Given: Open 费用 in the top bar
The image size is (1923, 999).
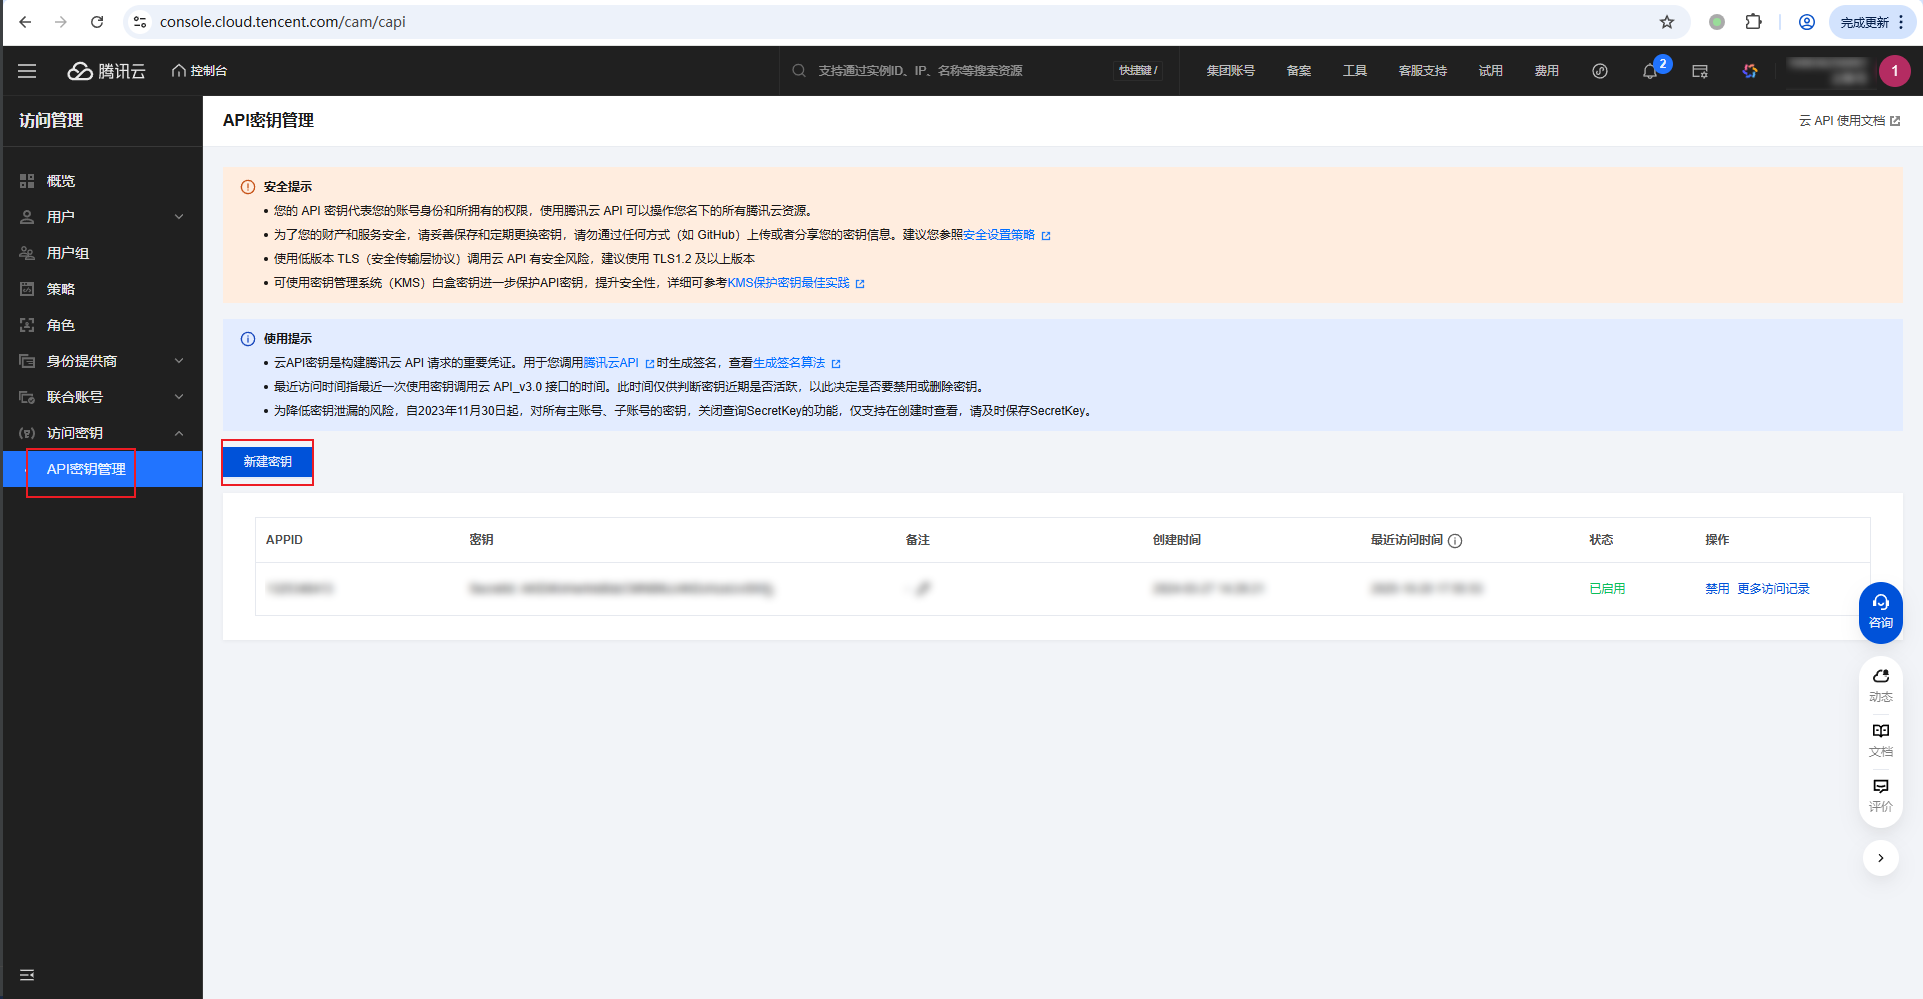Looking at the screenshot, I should pos(1547,71).
